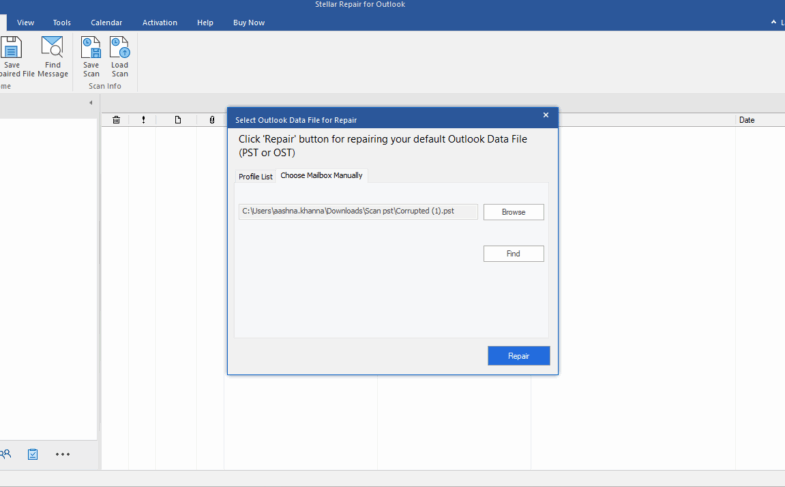Open the Tools menu
Viewport: 785px width, 487px height.
(x=62, y=23)
